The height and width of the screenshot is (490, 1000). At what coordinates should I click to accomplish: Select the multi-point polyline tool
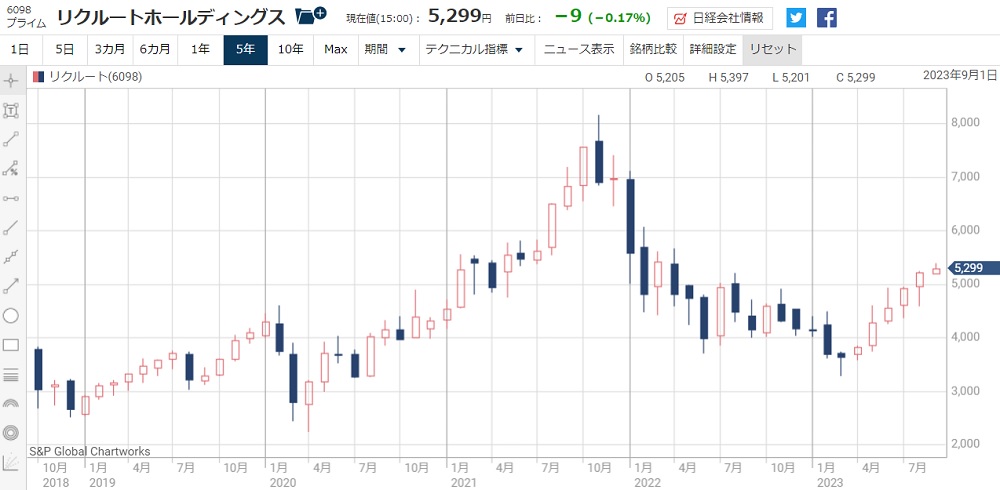pos(11,256)
